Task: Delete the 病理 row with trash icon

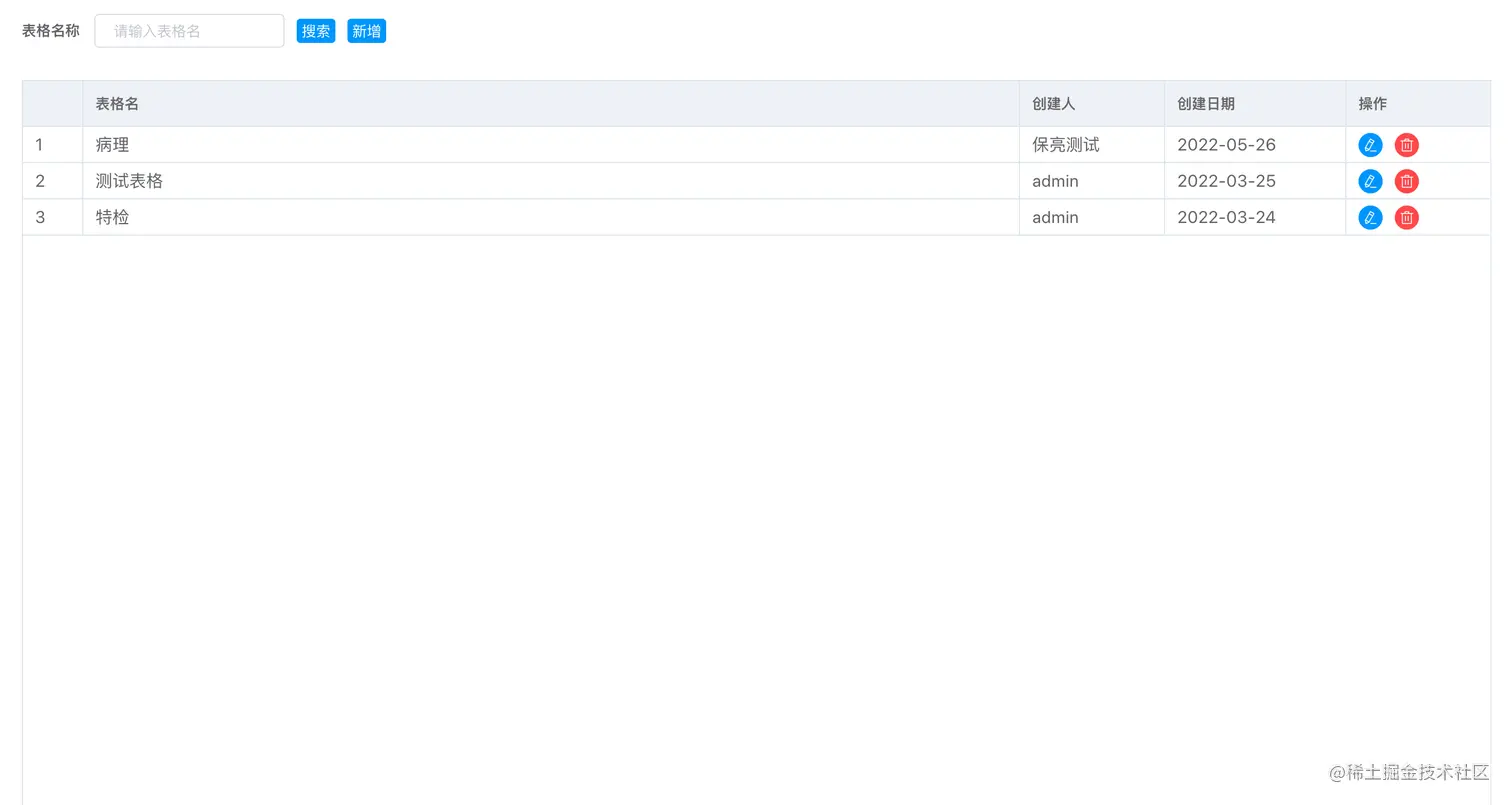Action: 1406,145
